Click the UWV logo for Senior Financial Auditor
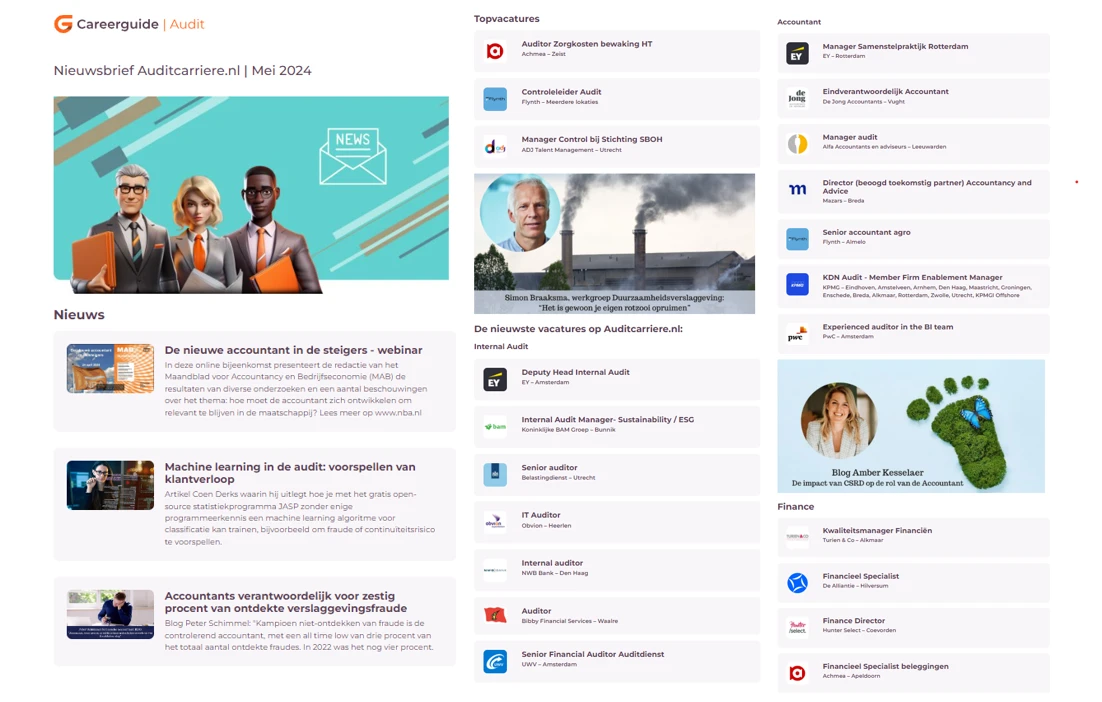This screenshot has width=1102, height=702. 495,661
